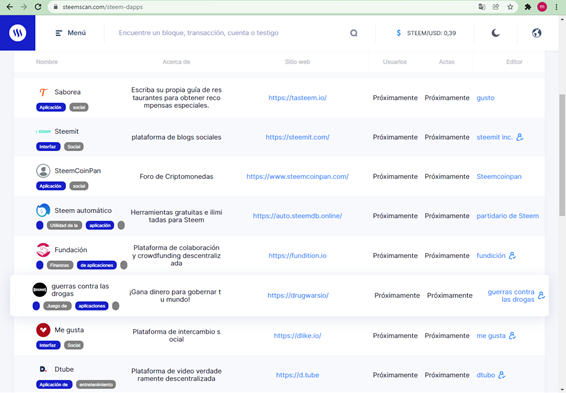Click Aplicación tag under SteemCoinPan
This screenshot has width=566, height=393.
point(51,186)
